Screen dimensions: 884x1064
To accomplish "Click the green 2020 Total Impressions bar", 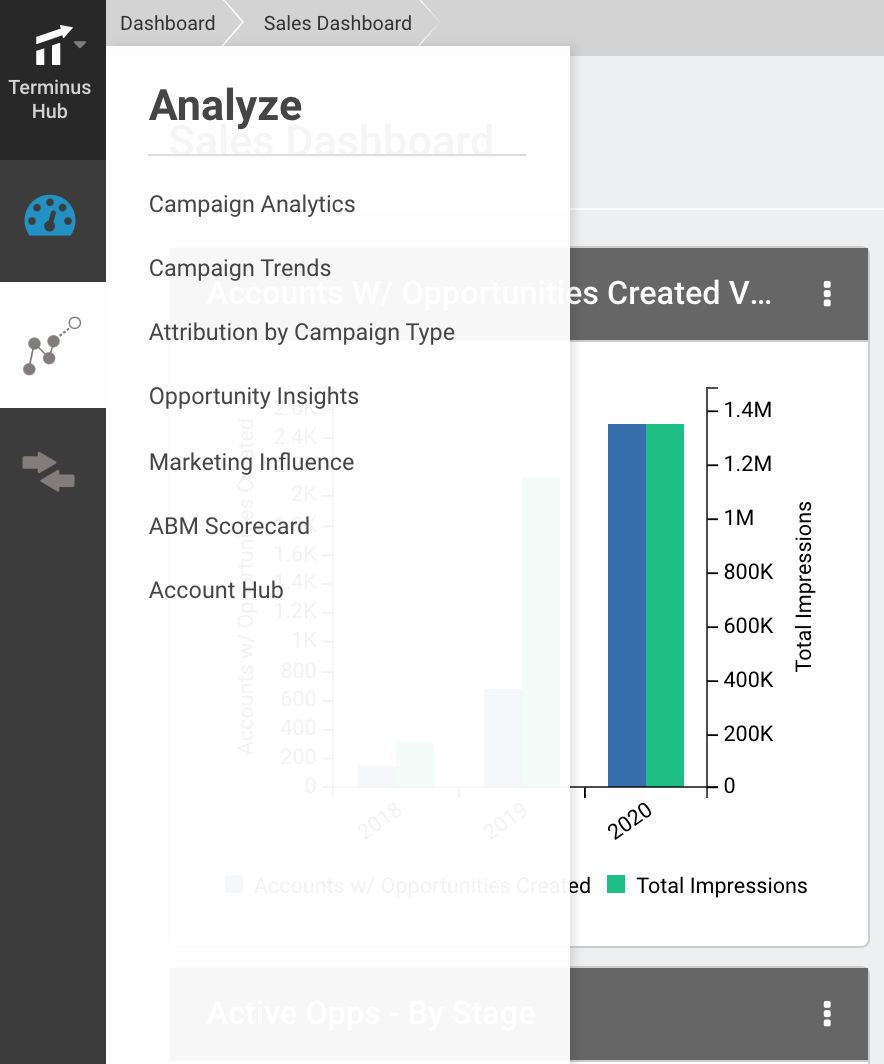I will click(x=665, y=605).
